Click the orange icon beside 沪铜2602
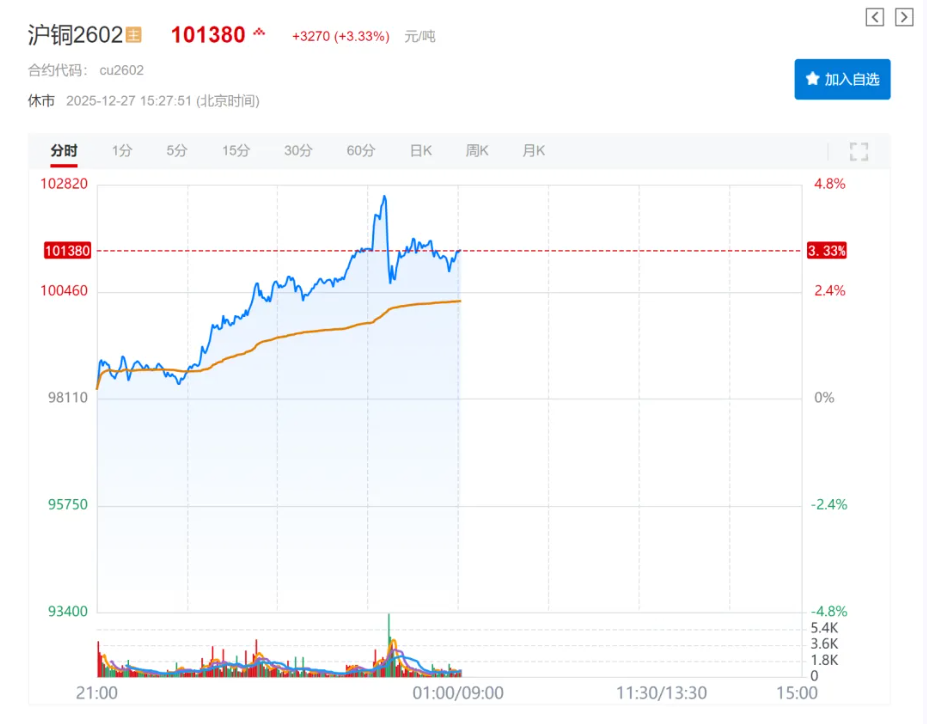The width and height of the screenshot is (927, 724). pyautogui.click(x=134, y=35)
